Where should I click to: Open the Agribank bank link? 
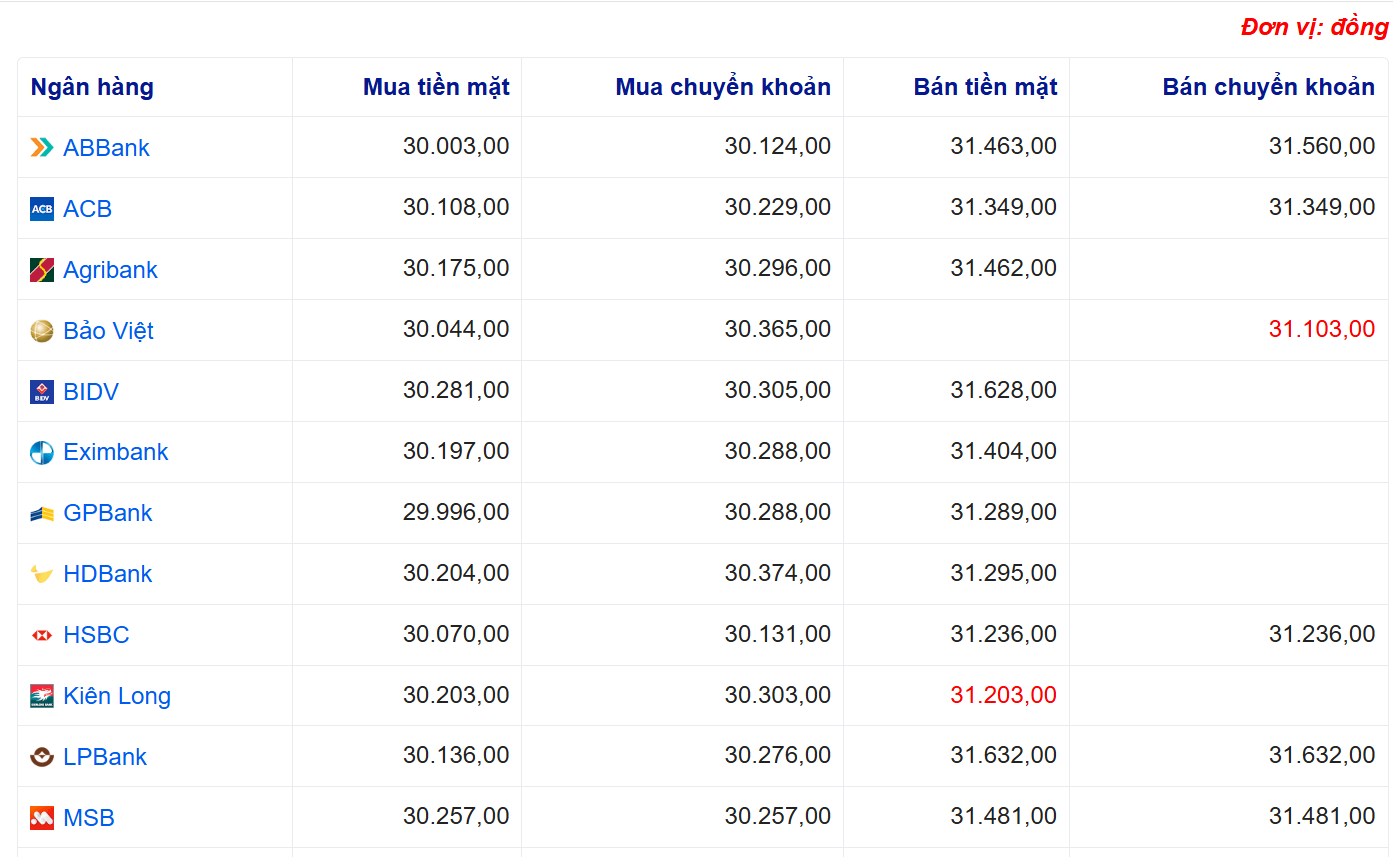click(x=110, y=270)
